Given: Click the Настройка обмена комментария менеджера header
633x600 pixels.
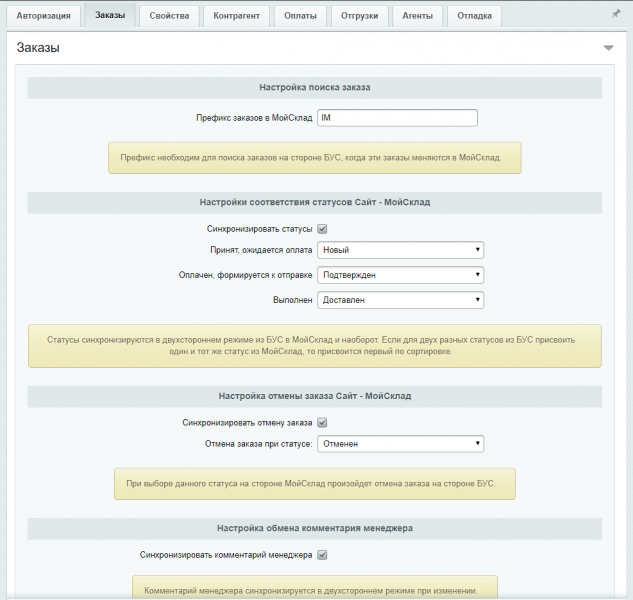Looking at the screenshot, I should 315,527.
